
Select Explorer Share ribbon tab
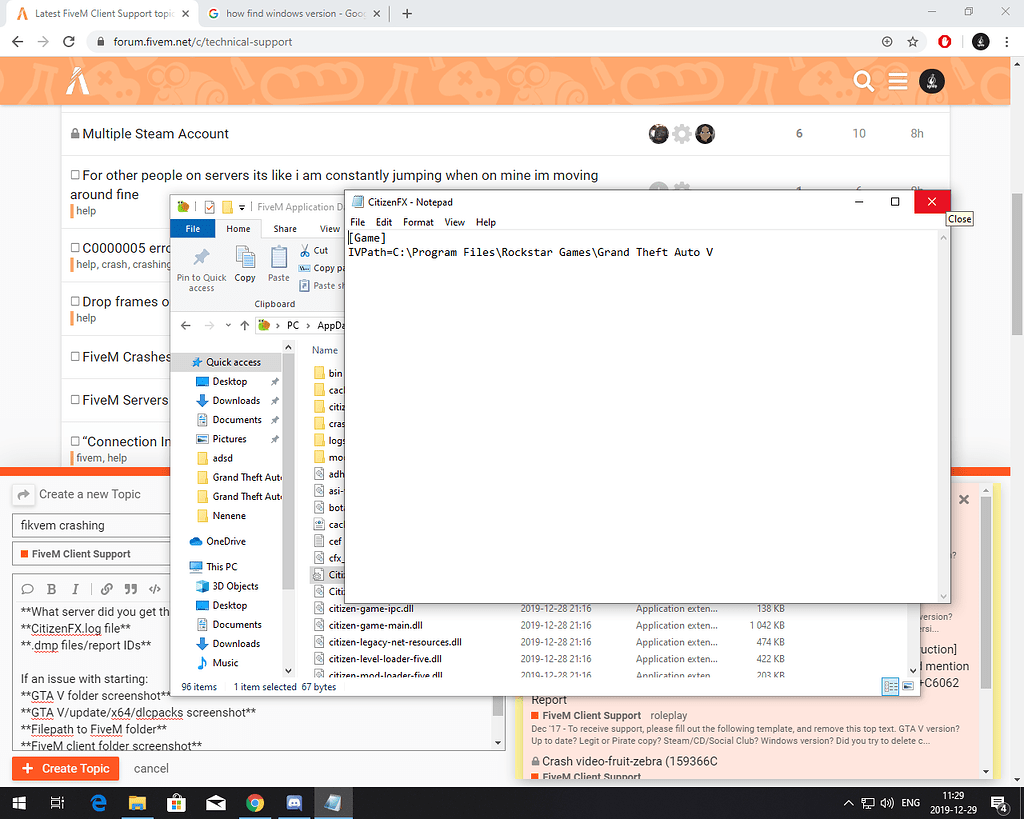coord(285,229)
